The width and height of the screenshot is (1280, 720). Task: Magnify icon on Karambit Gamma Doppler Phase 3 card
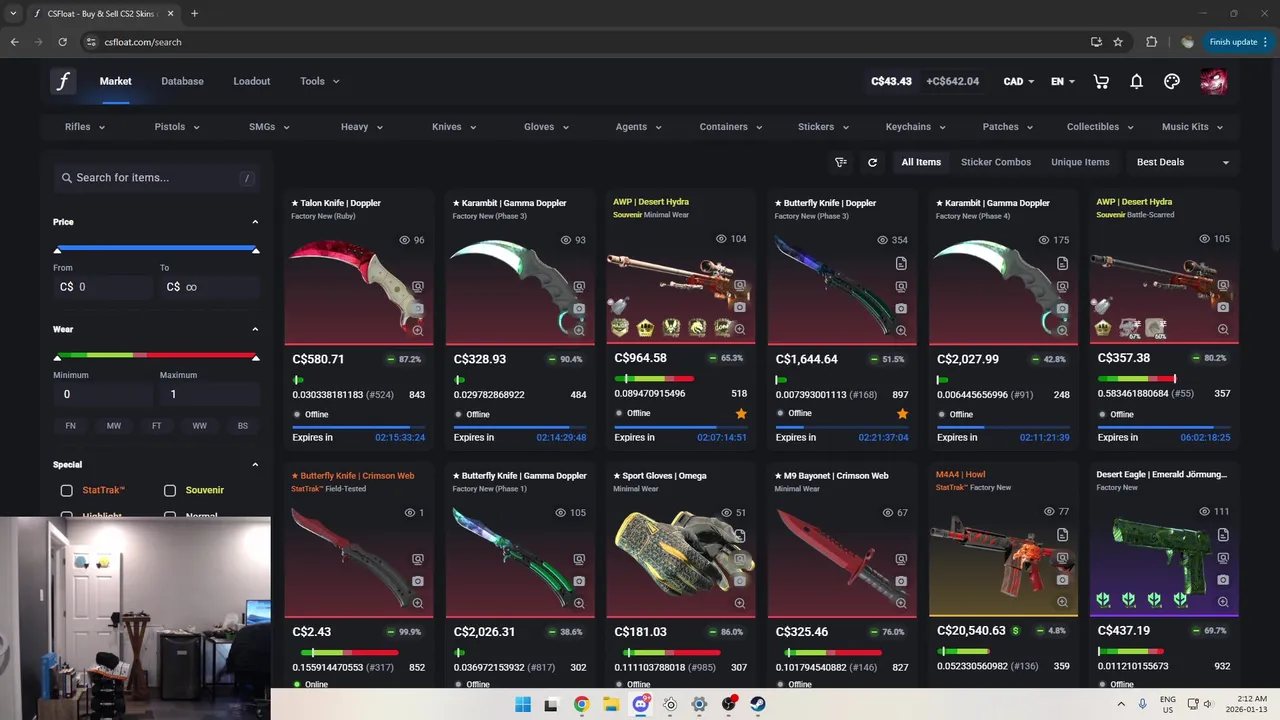pos(578,330)
